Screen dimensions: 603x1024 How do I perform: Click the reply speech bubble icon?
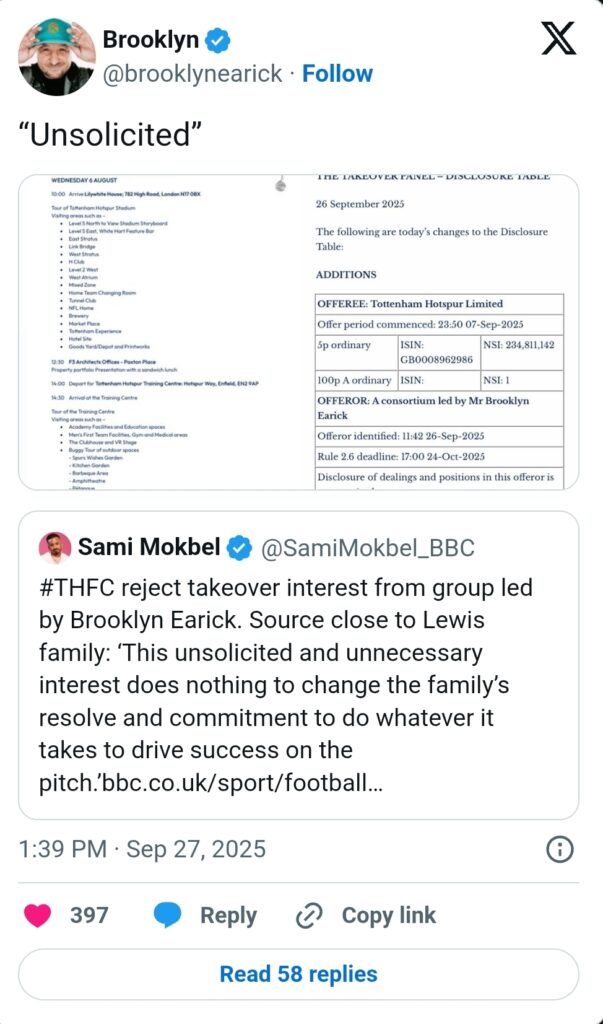click(x=168, y=915)
